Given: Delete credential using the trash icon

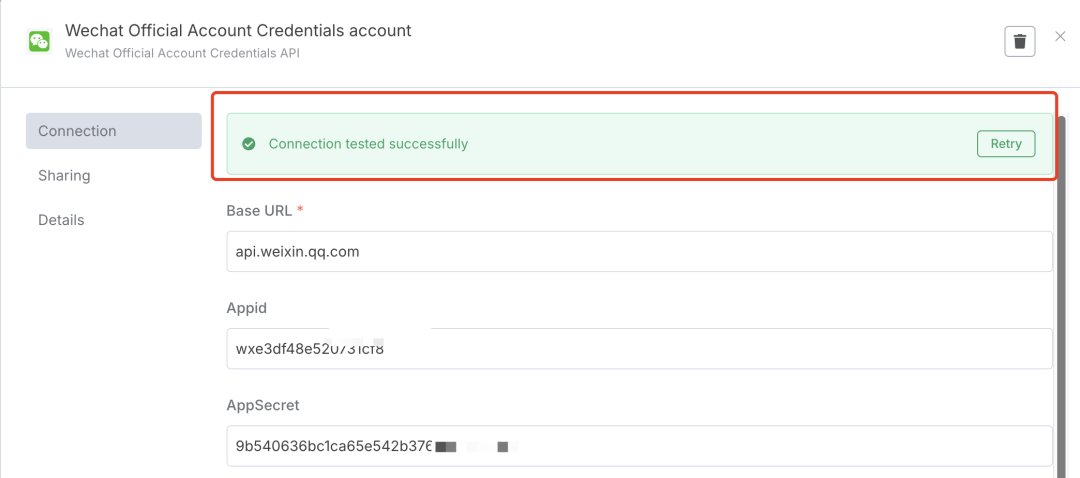Looking at the screenshot, I should [x=1019, y=41].
